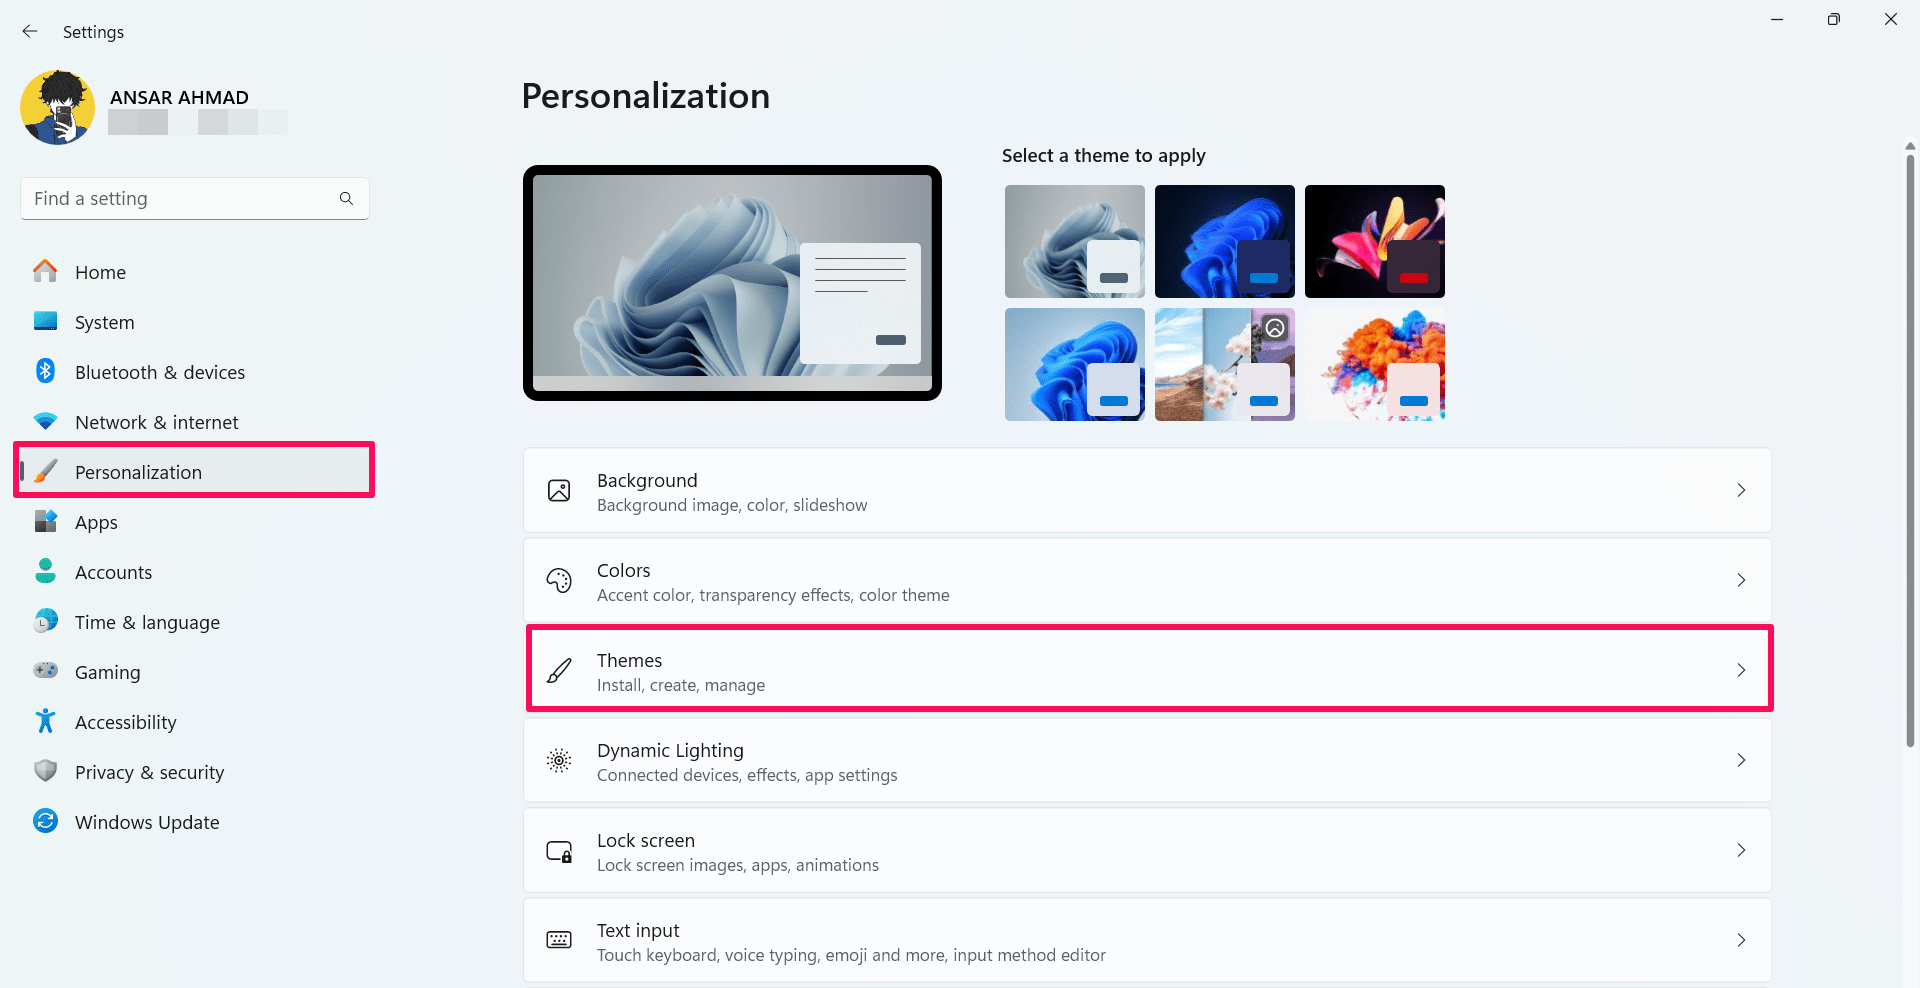The image size is (1920, 988).
Task: Go to Network & internet settings
Action: tap(156, 422)
